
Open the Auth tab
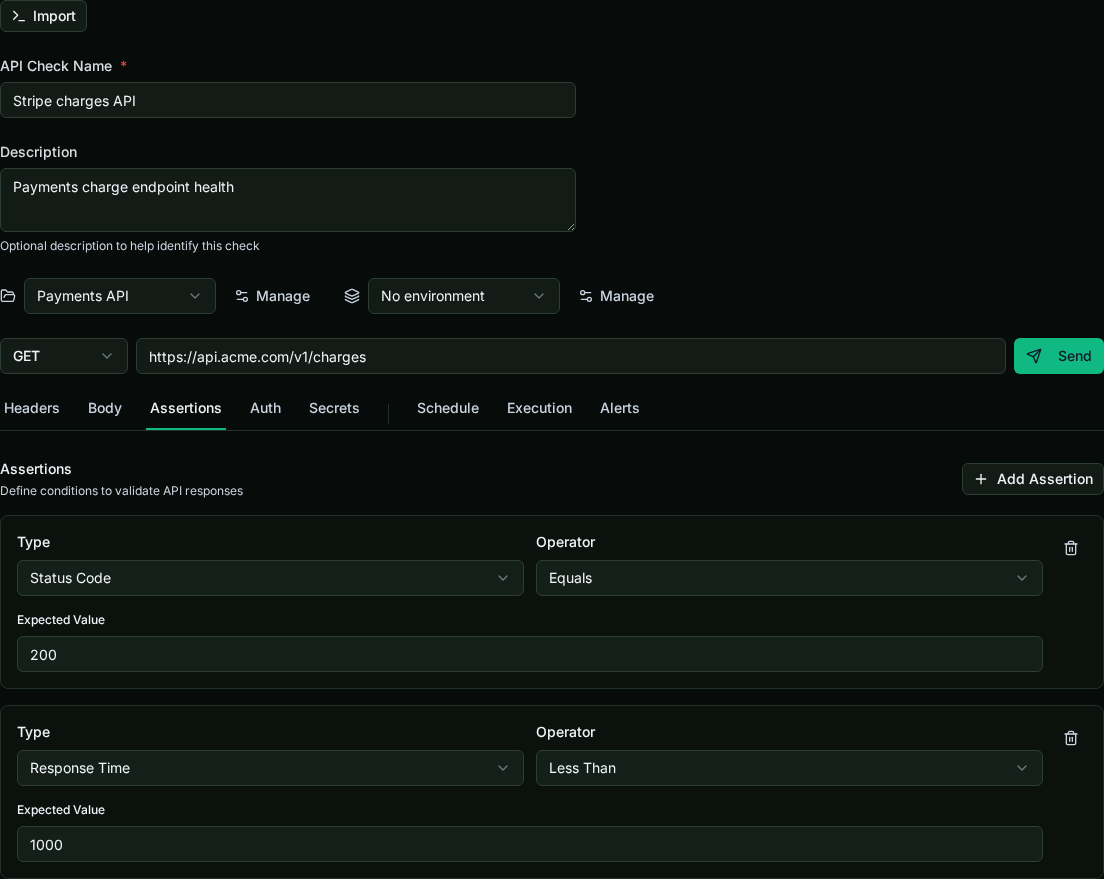(x=265, y=409)
